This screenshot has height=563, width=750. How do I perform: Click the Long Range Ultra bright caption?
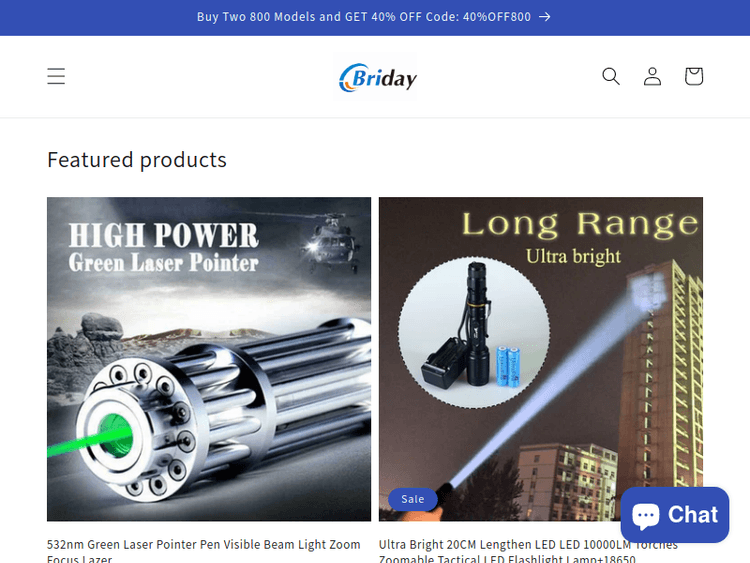(580, 238)
